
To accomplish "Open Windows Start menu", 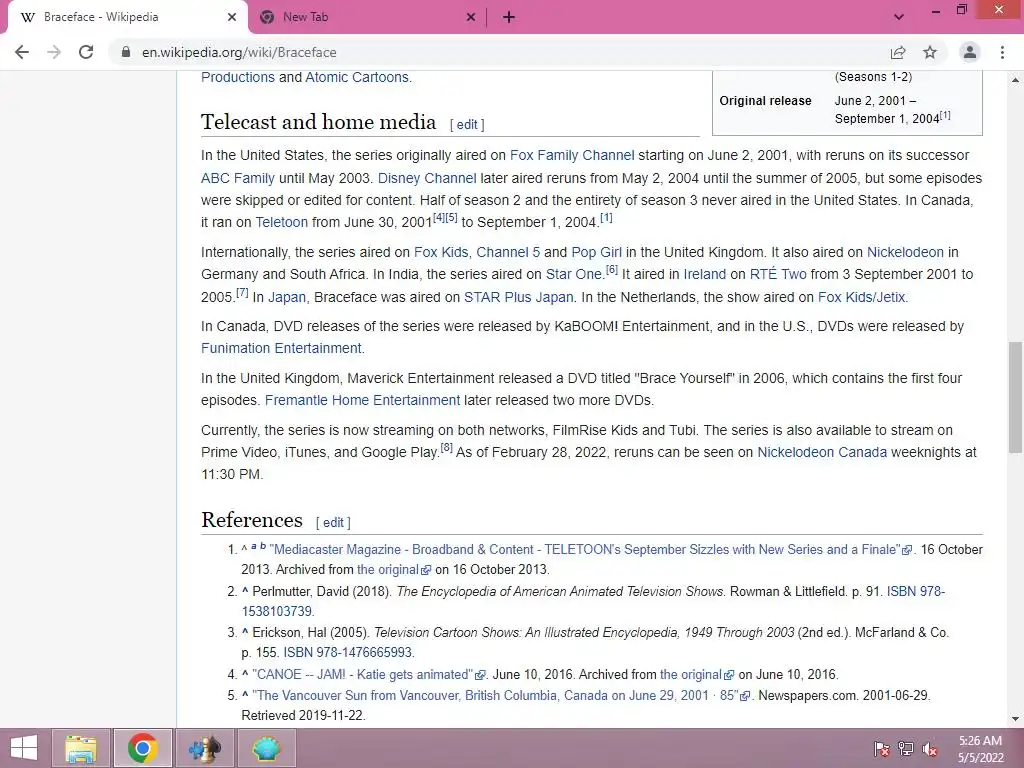I will click(x=24, y=748).
